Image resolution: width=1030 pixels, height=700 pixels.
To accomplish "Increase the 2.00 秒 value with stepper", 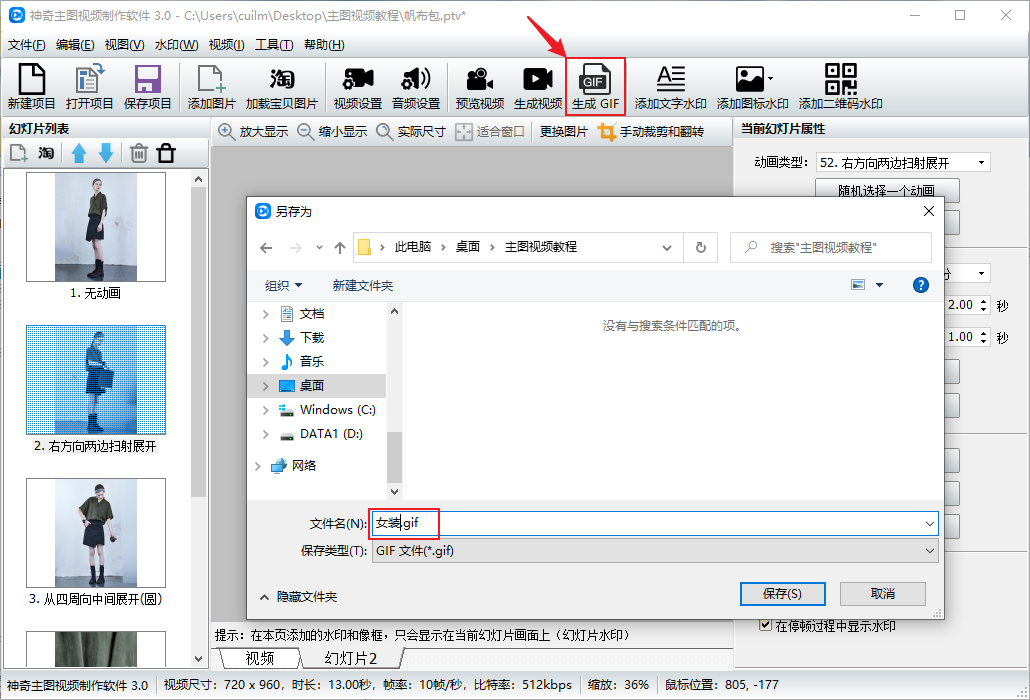I will tap(983, 301).
